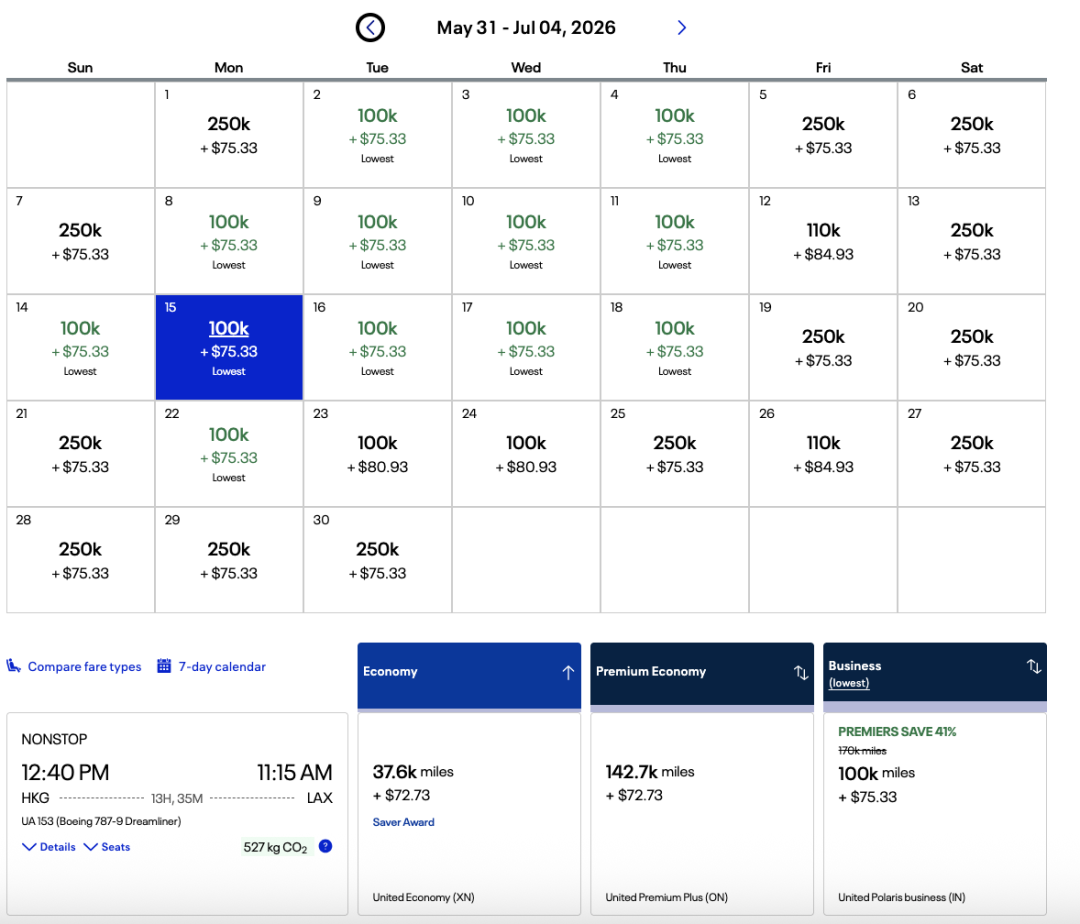Open Compare fare types link
The height and width of the screenshot is (924, 1080).
(84, 667)
